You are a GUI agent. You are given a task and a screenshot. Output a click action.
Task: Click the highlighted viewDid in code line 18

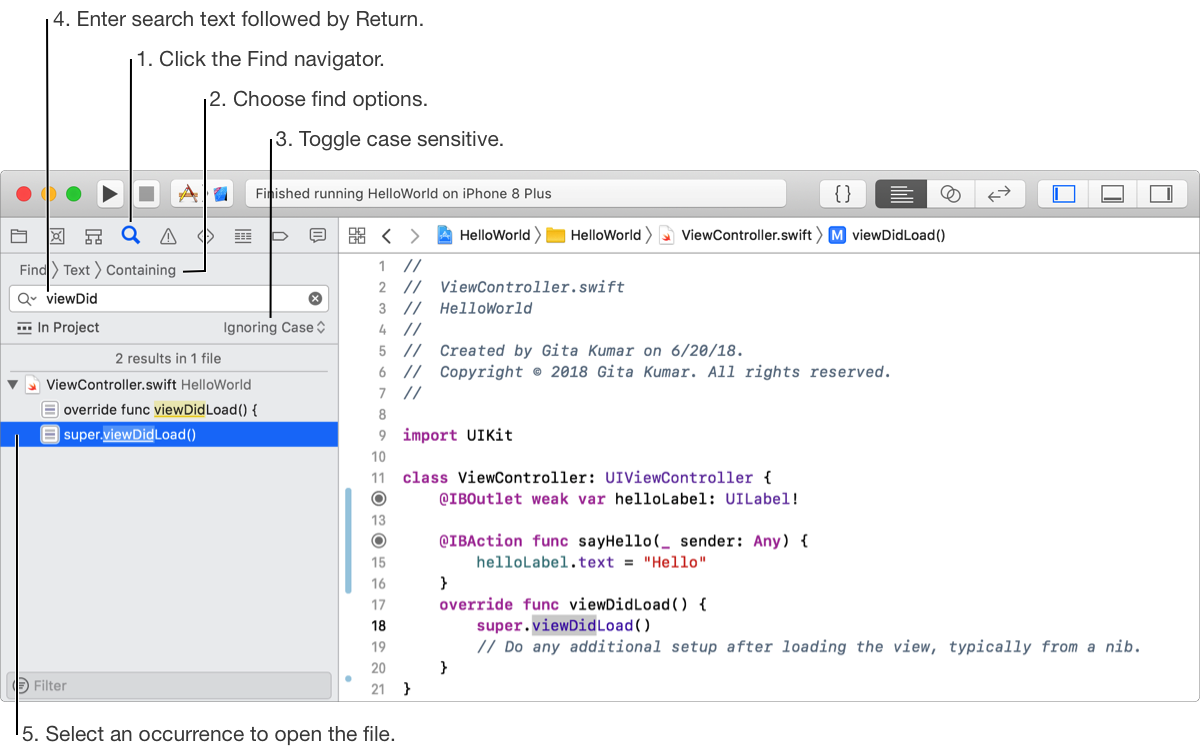pos(564,626)
